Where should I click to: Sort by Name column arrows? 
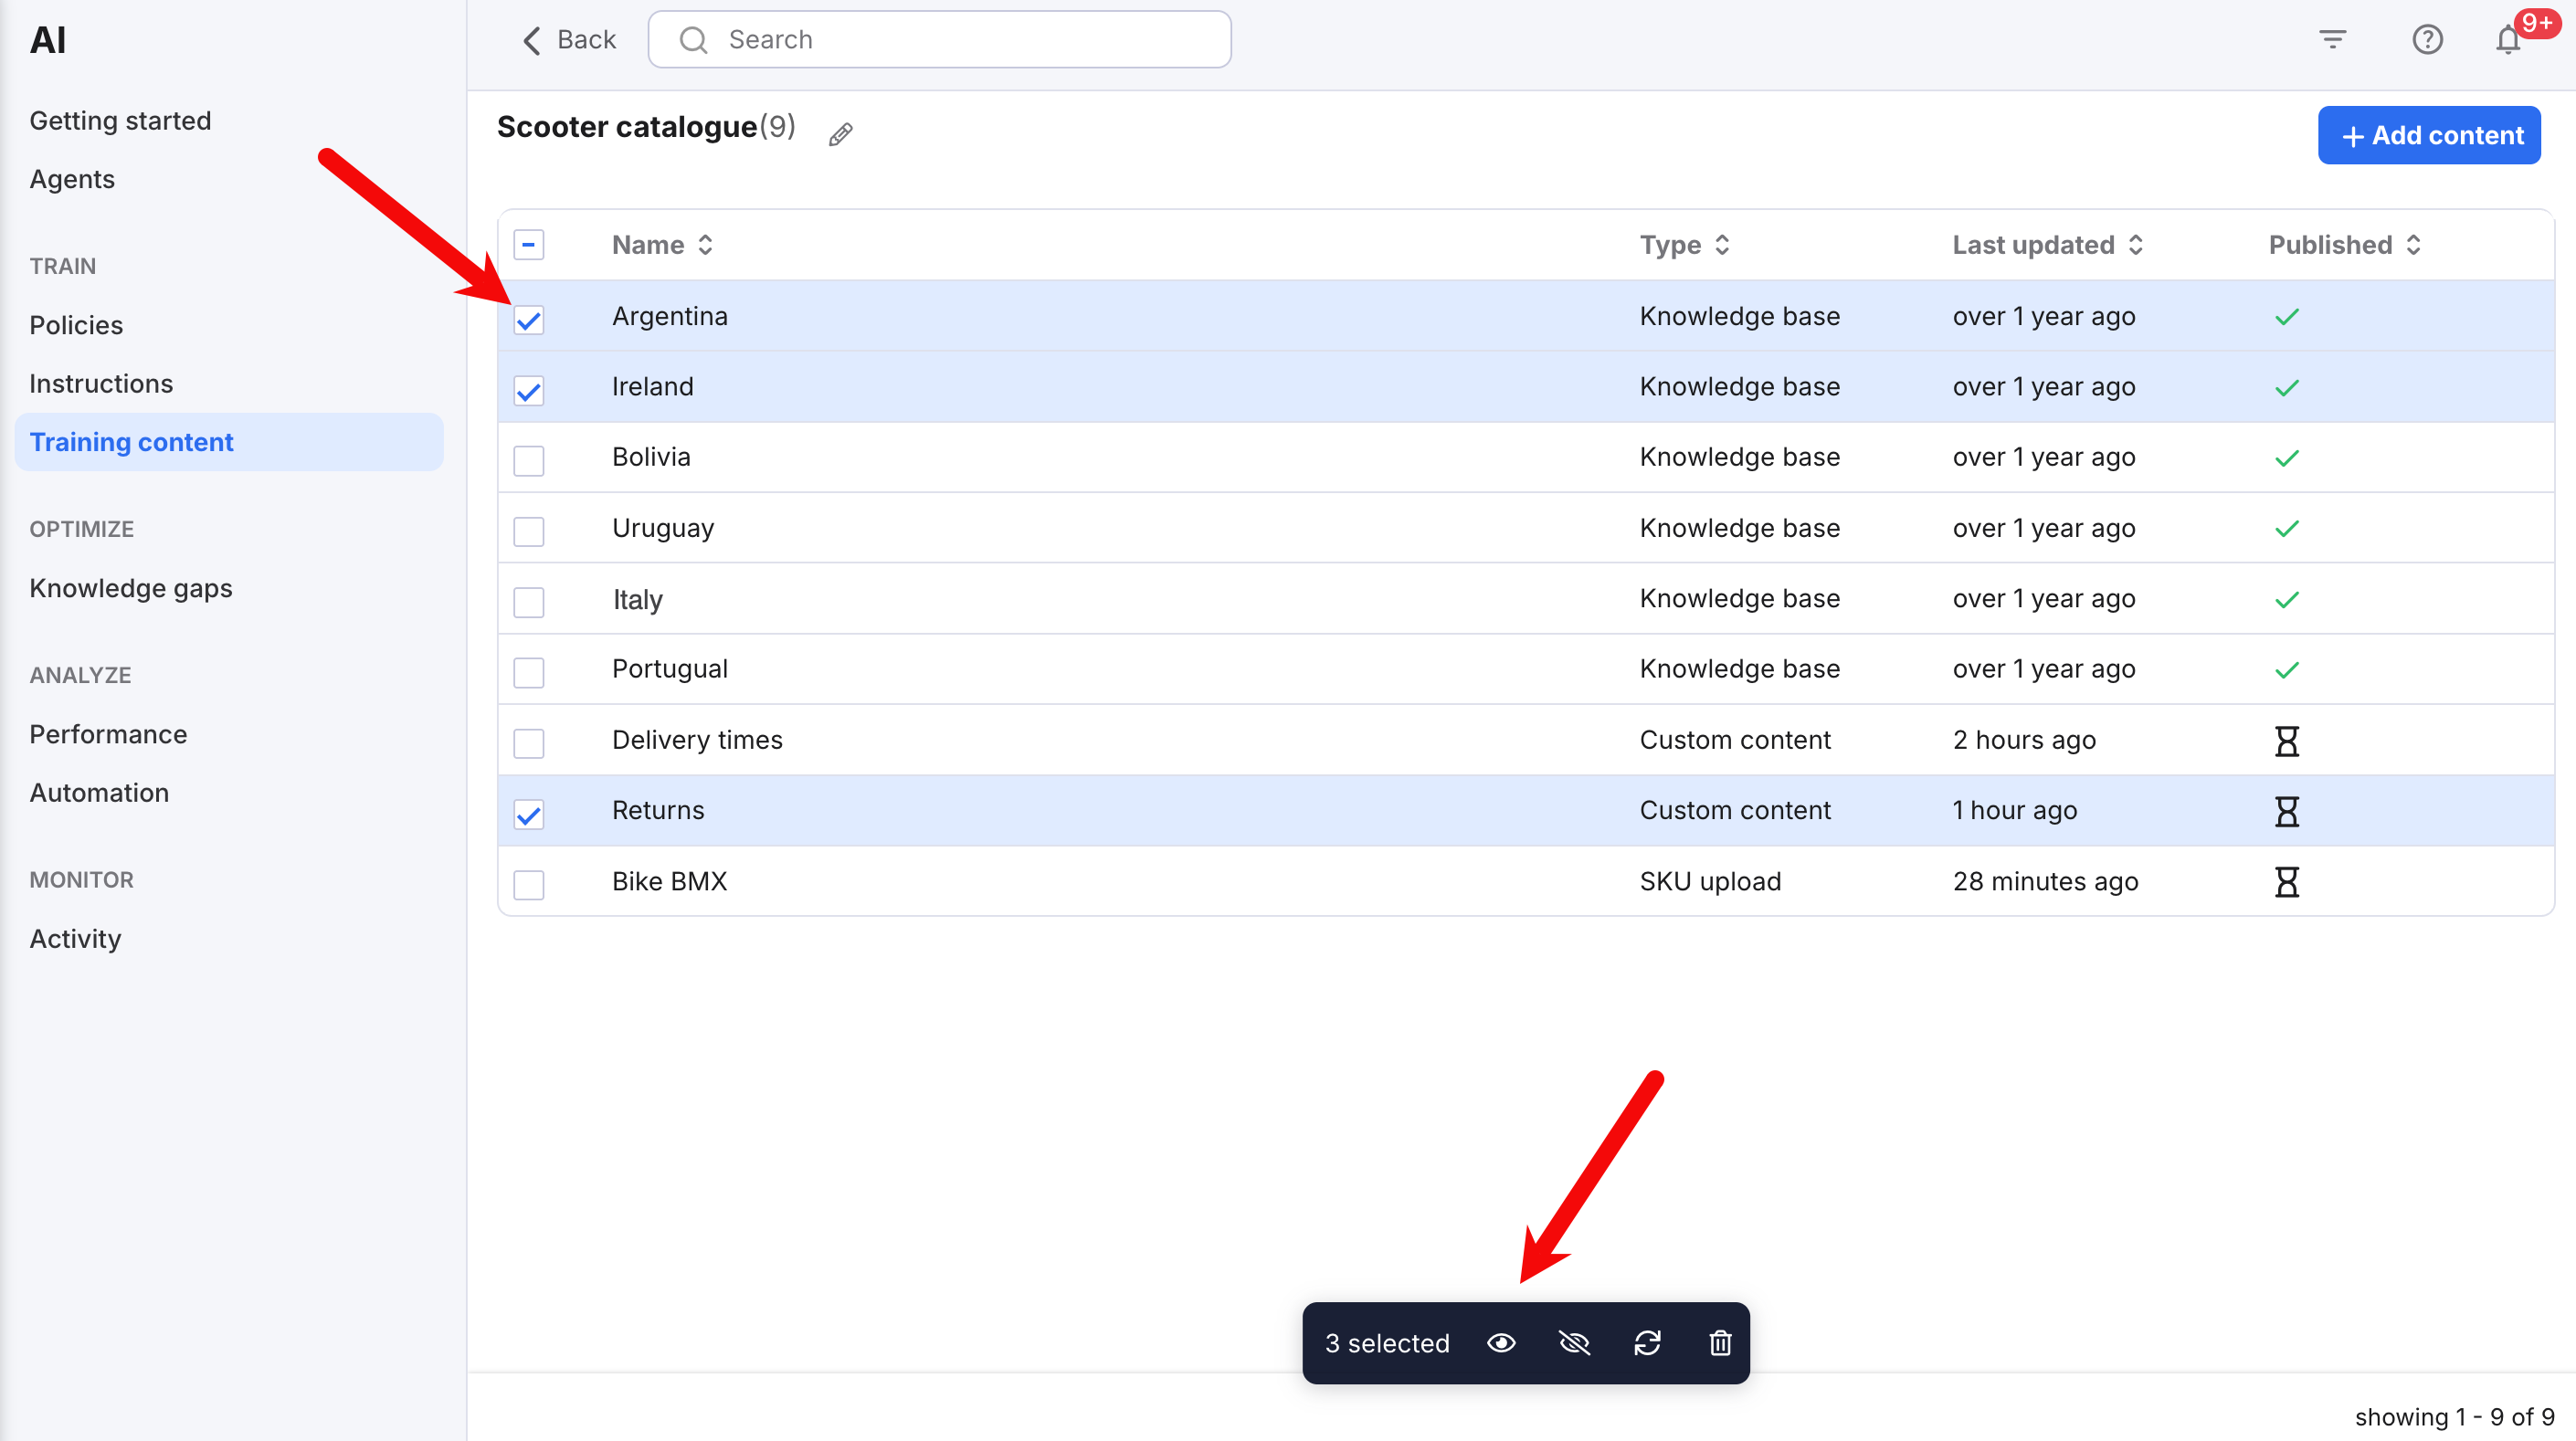pos(705,245)
